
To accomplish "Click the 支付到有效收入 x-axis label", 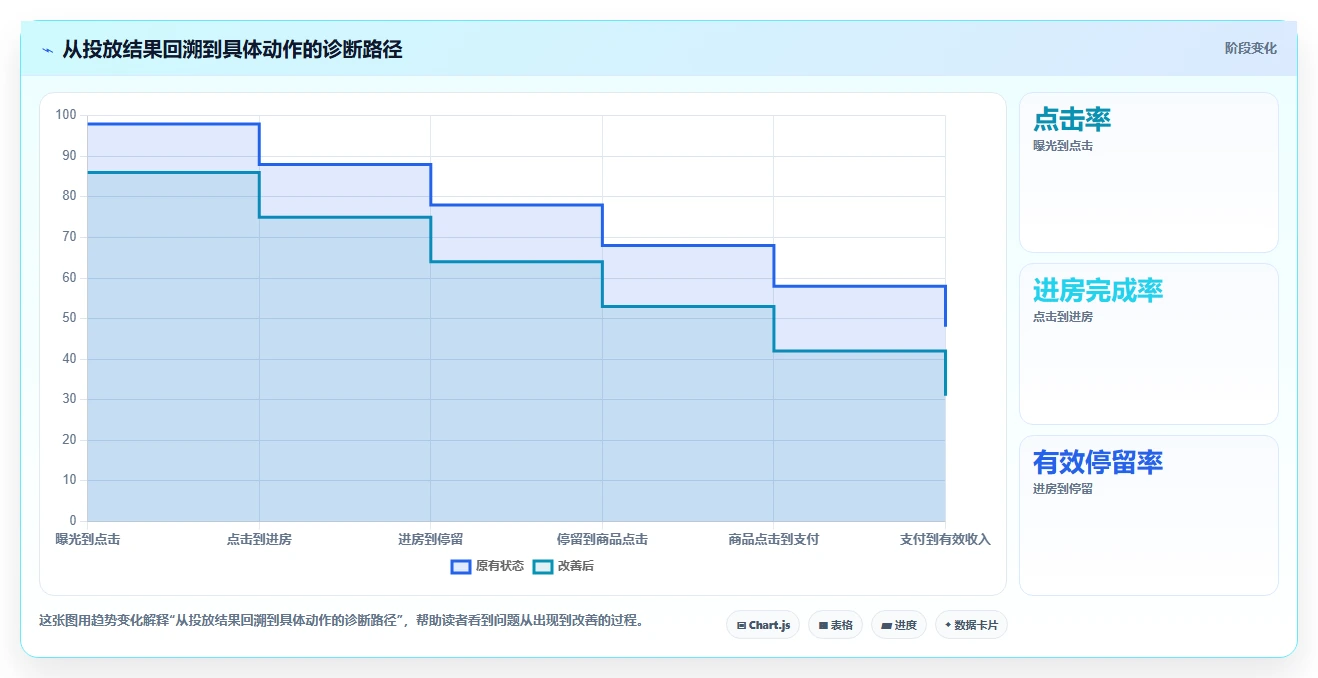I will [945, 539].
